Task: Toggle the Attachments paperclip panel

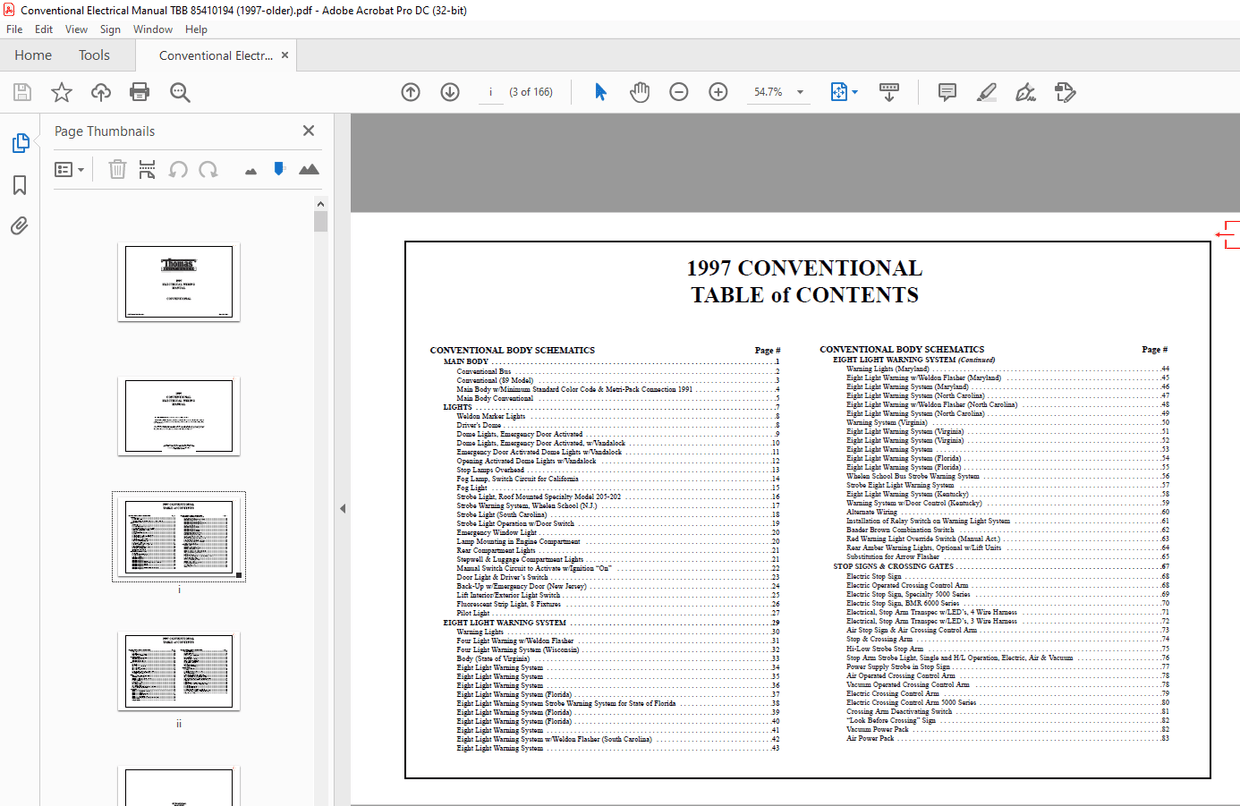Action: point(19,226)
